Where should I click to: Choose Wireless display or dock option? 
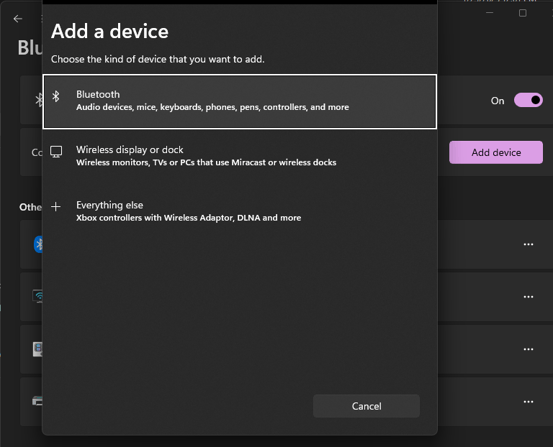coord(239,156)
